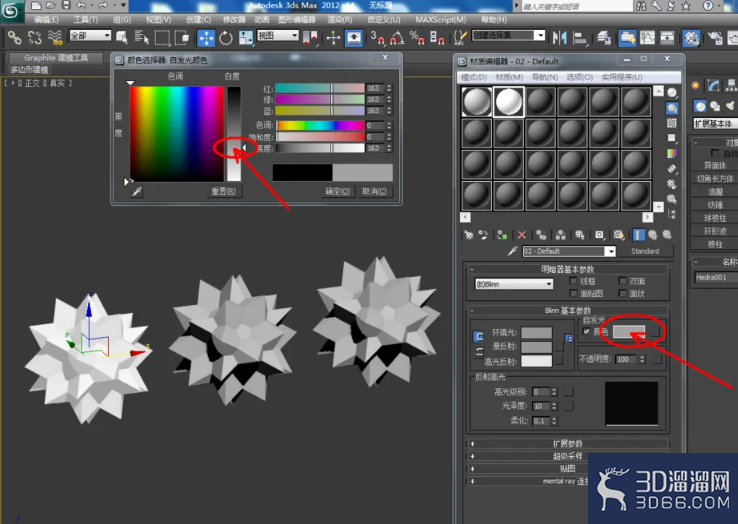Click the Select and Link chain icon

coord(15,38)
